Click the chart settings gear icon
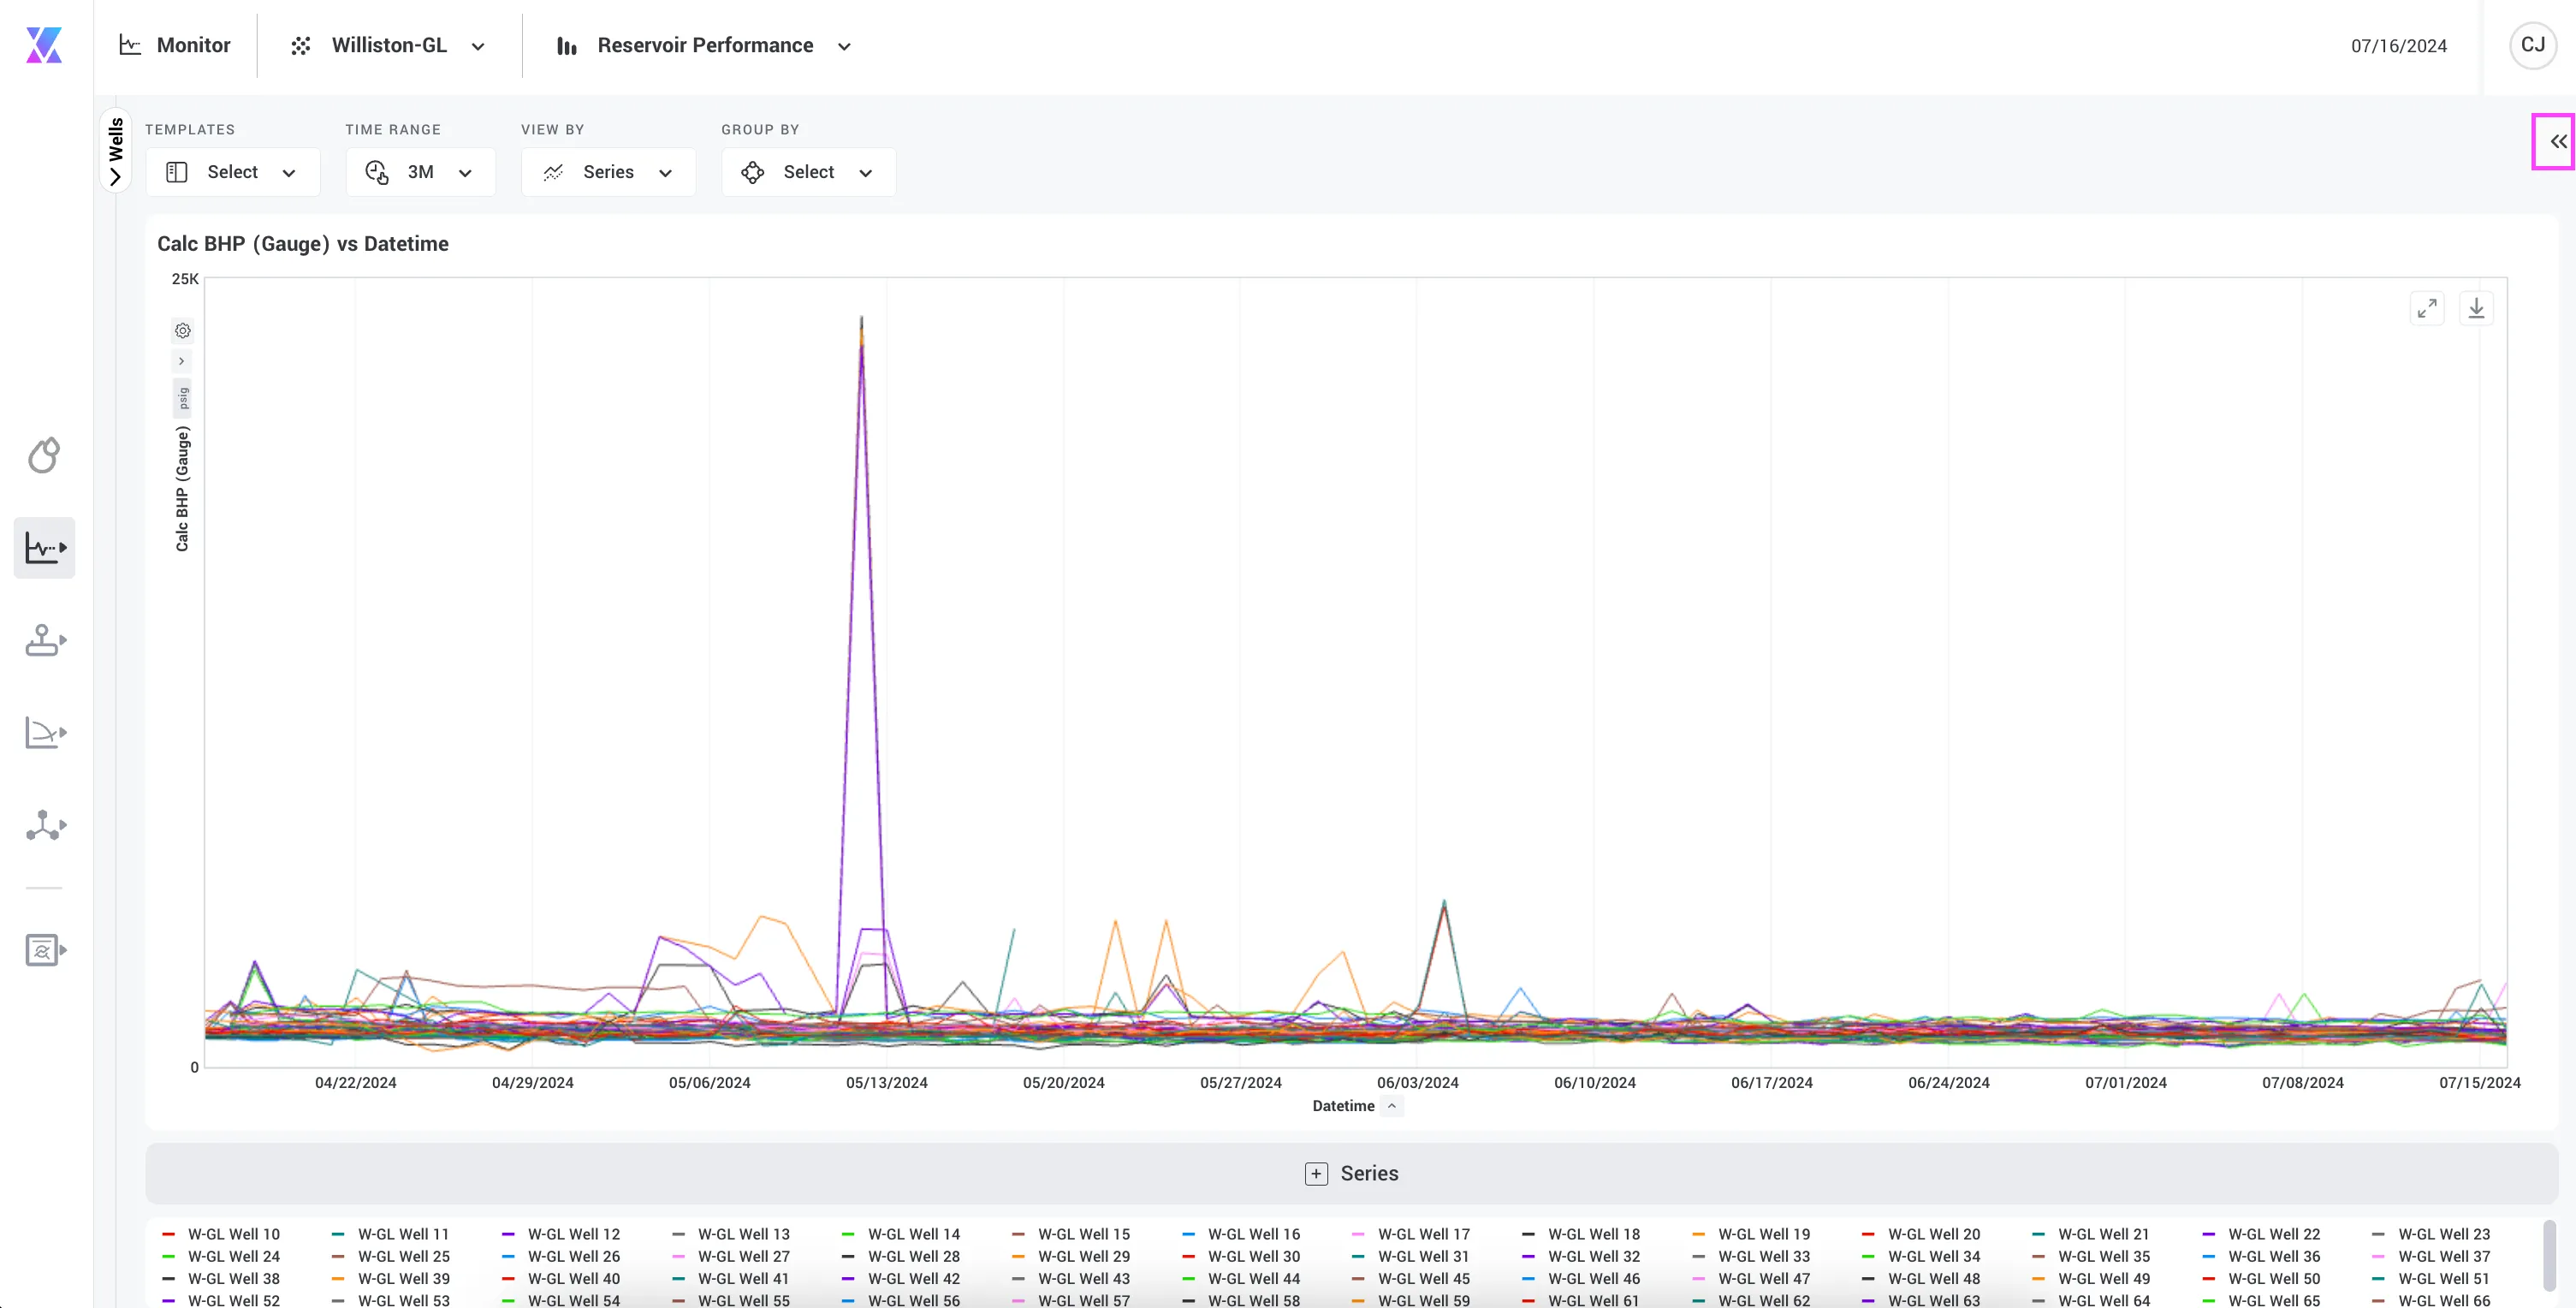Viewport: 2576px width, 1308px height. click(182, 330)
